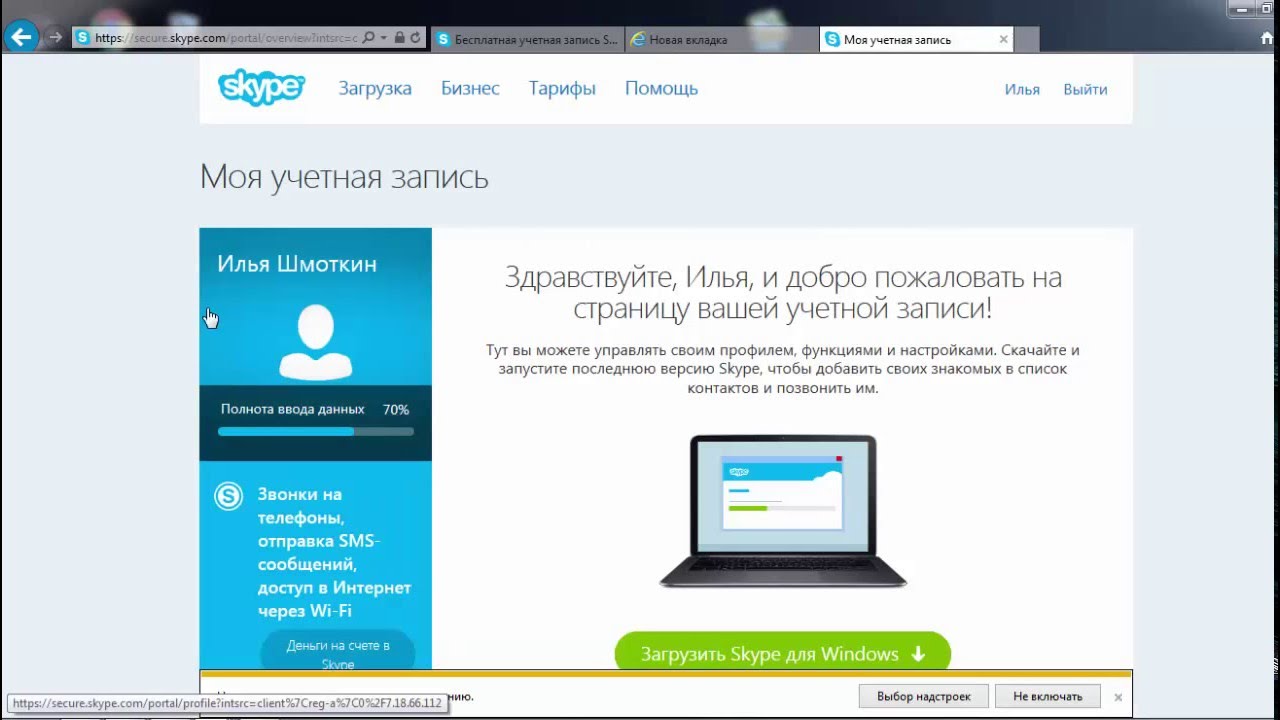Click the browser Home icon

pyautogui.click(x=1268, y=38)
